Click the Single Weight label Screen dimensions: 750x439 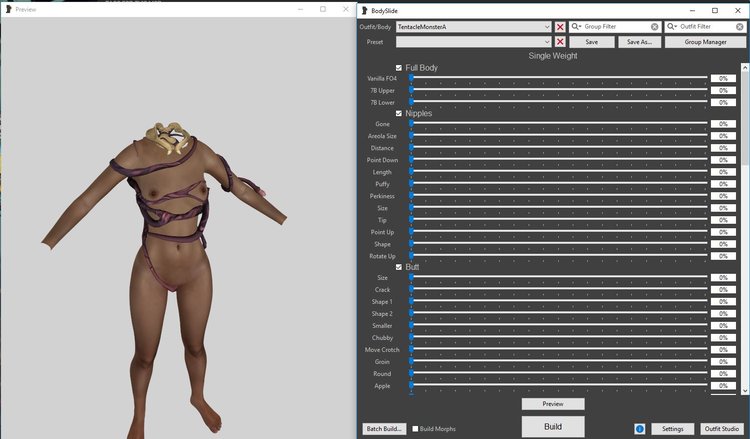553,55
